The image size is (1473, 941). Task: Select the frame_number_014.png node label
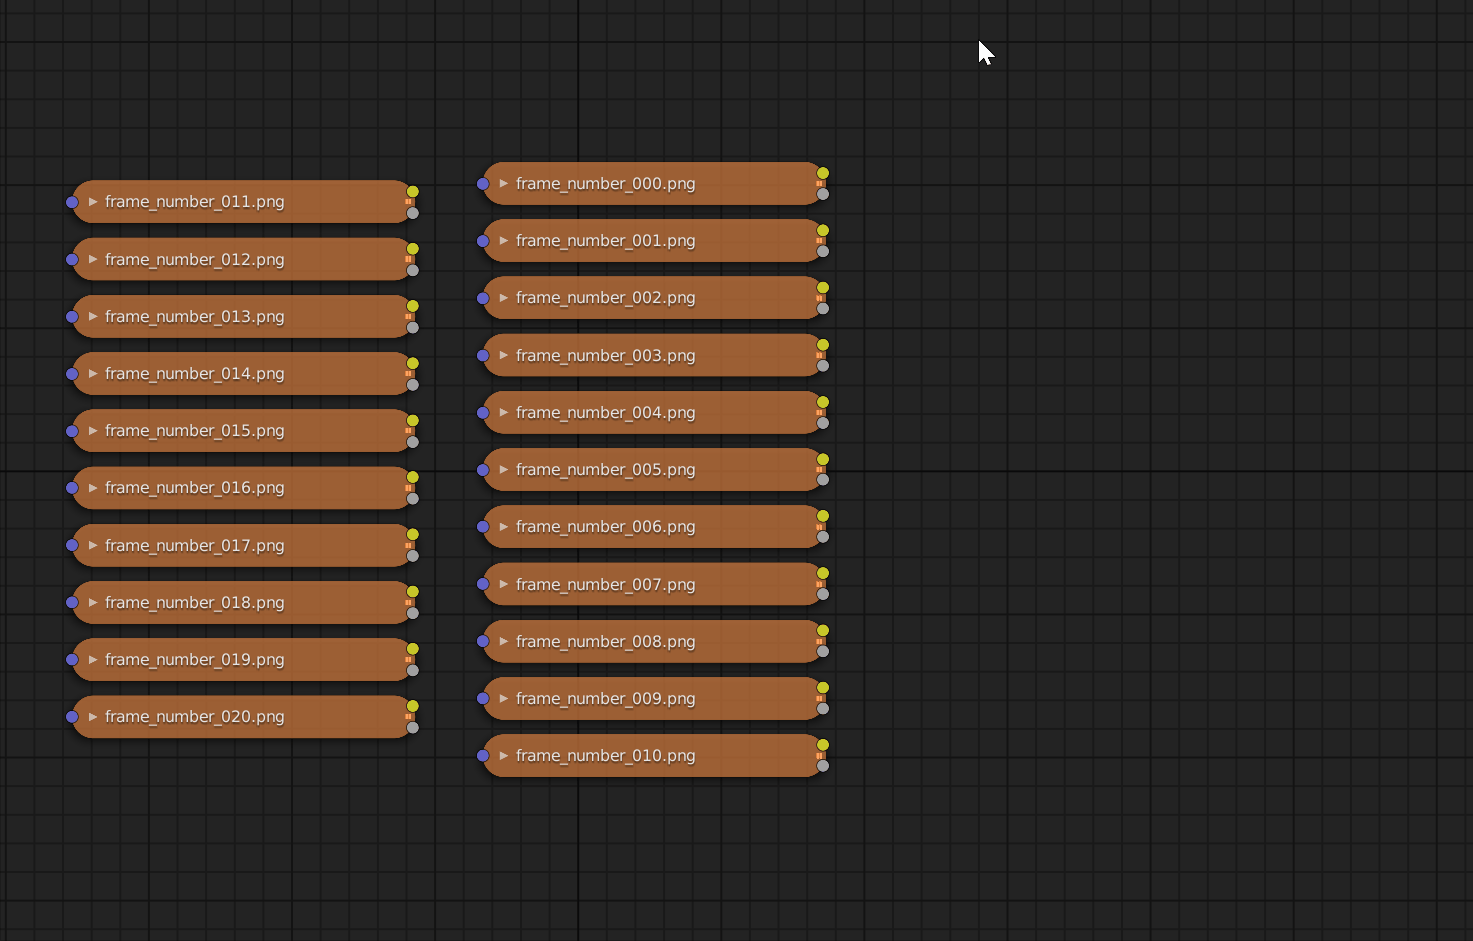click(194, 374)
